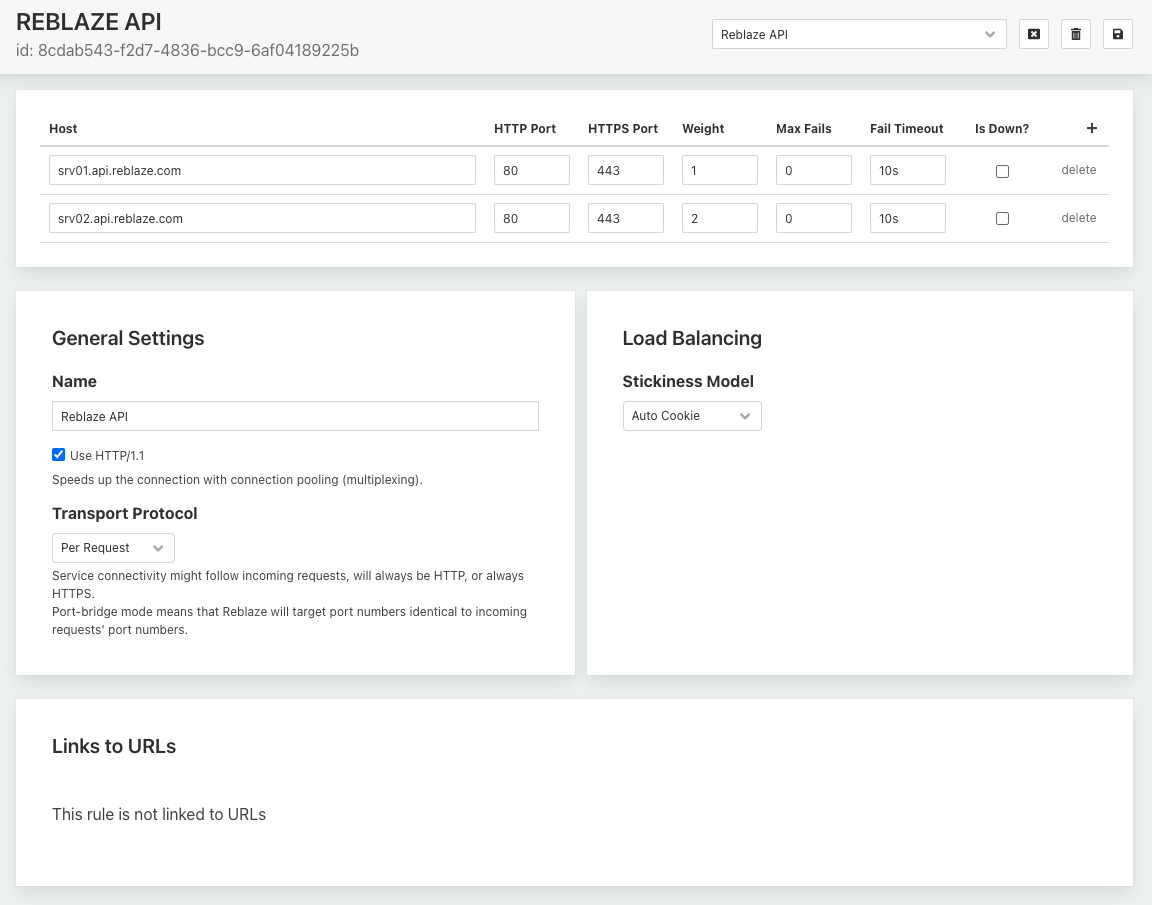Click the HTTPS Port field for srv02
Viewport: 1152px width, 905px height.
point(625,219)
